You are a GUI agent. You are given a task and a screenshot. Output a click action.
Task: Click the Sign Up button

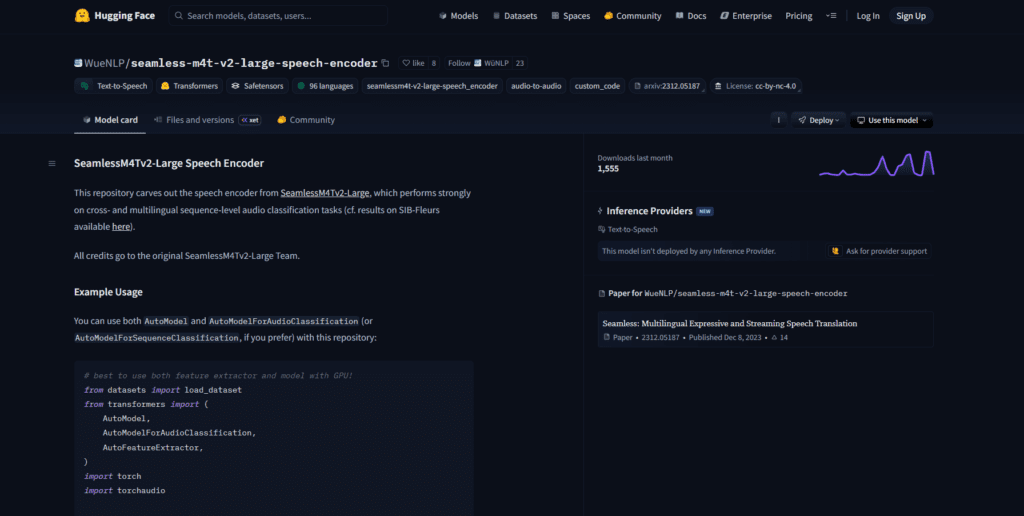point(911,16)
